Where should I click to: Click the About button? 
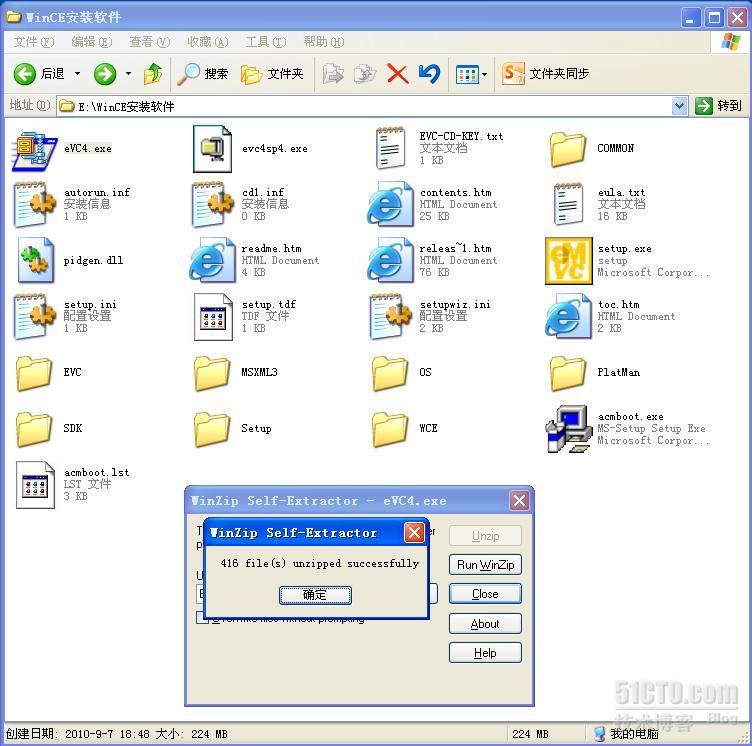[485, 624]
